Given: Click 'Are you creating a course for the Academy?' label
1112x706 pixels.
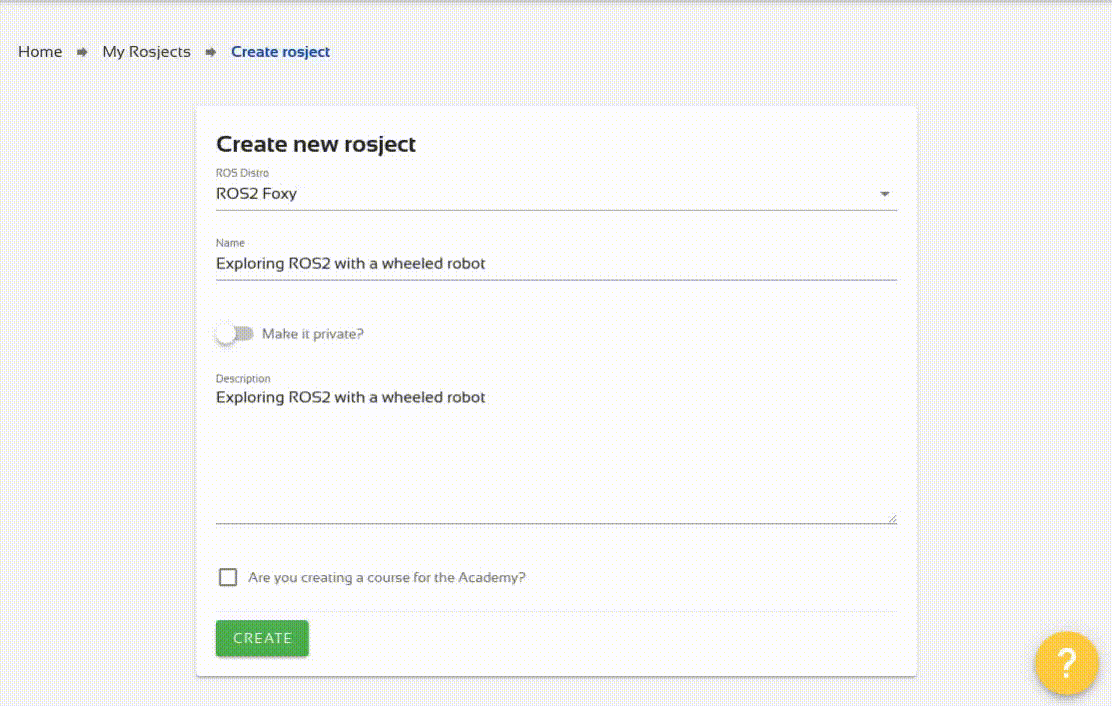Looking at the screenshot, I should (387, 577).
